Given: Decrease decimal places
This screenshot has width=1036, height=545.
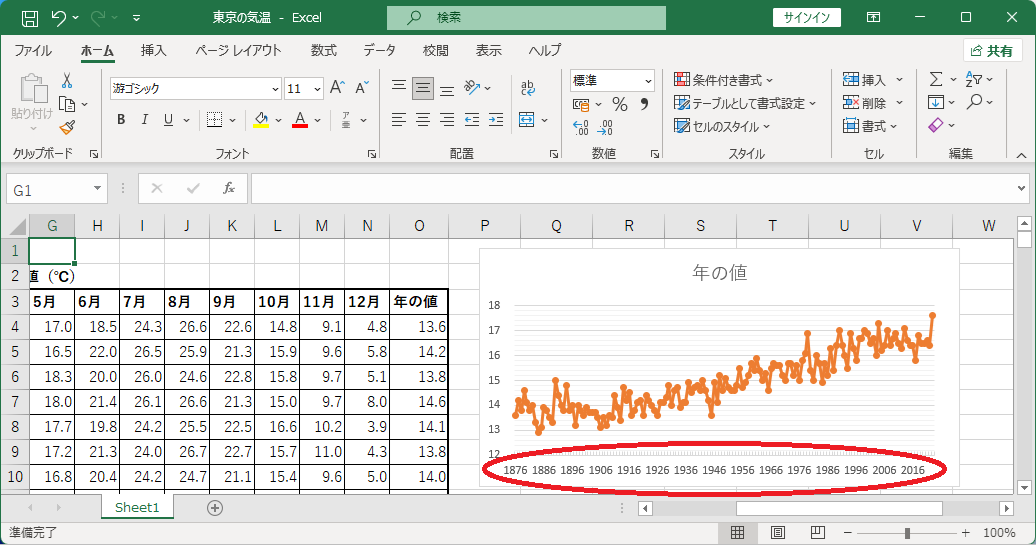Looking at the screenshot, I should coord(605,127).
